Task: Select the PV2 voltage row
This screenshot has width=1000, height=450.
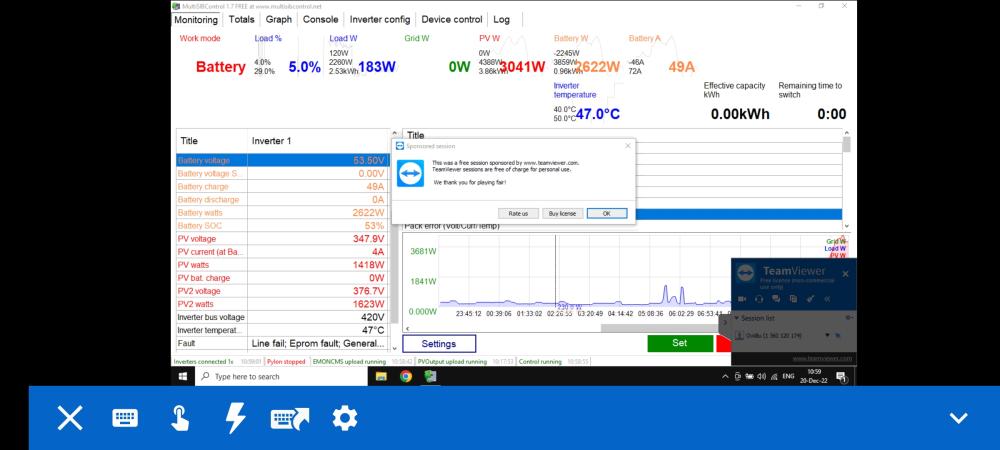Action: click(x=282, y=291)
